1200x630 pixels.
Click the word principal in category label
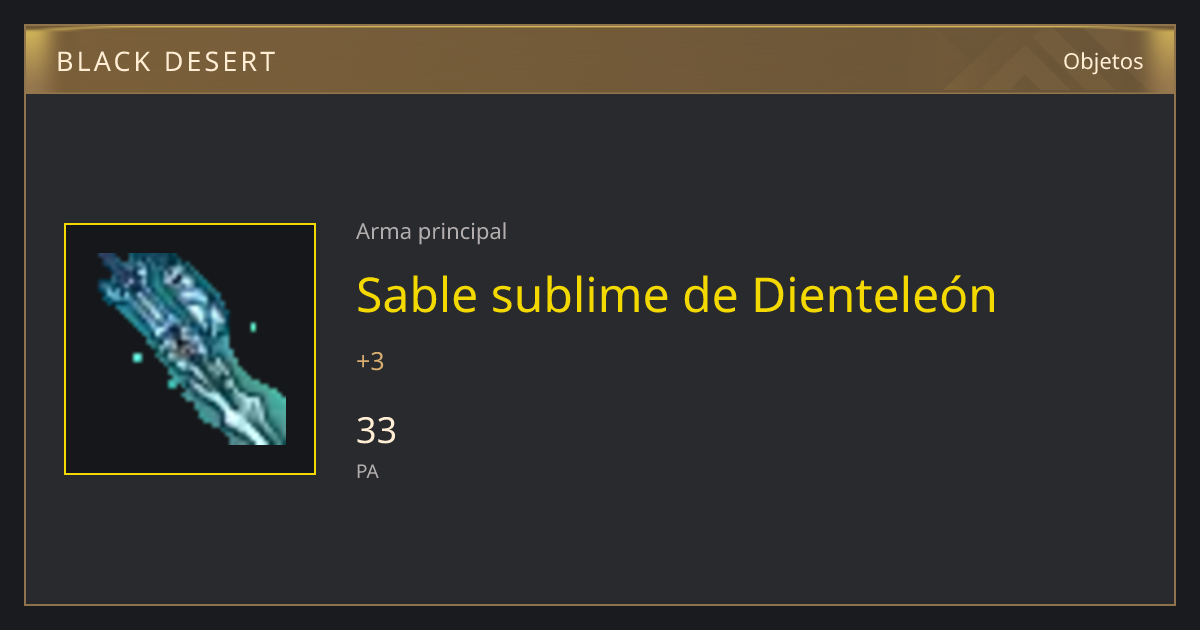[462, 232]
